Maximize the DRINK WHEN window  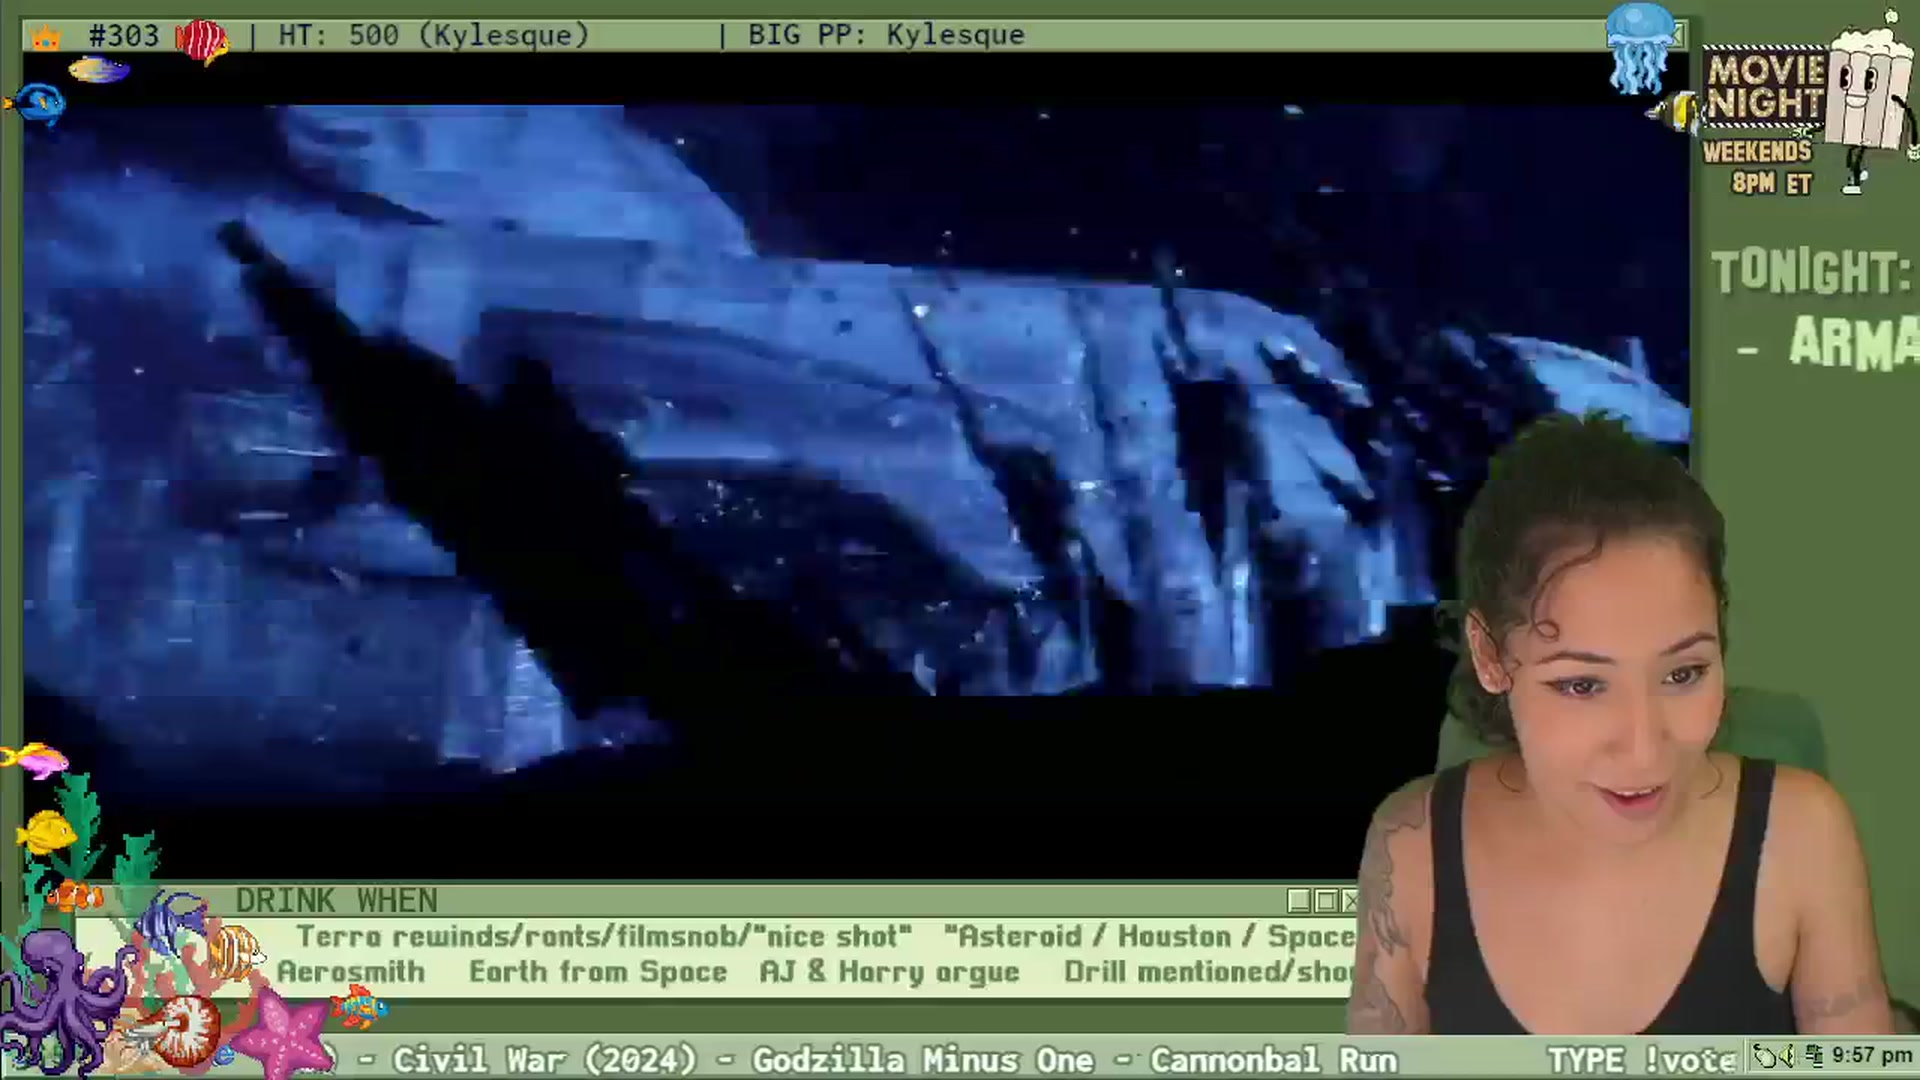[1325, 901]
